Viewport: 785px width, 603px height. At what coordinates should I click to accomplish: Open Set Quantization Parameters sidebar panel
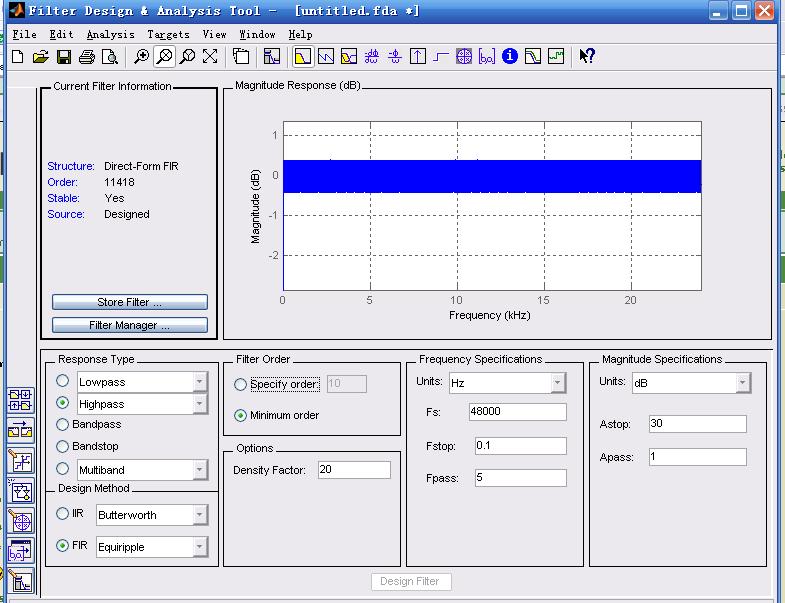pos(21,461)
